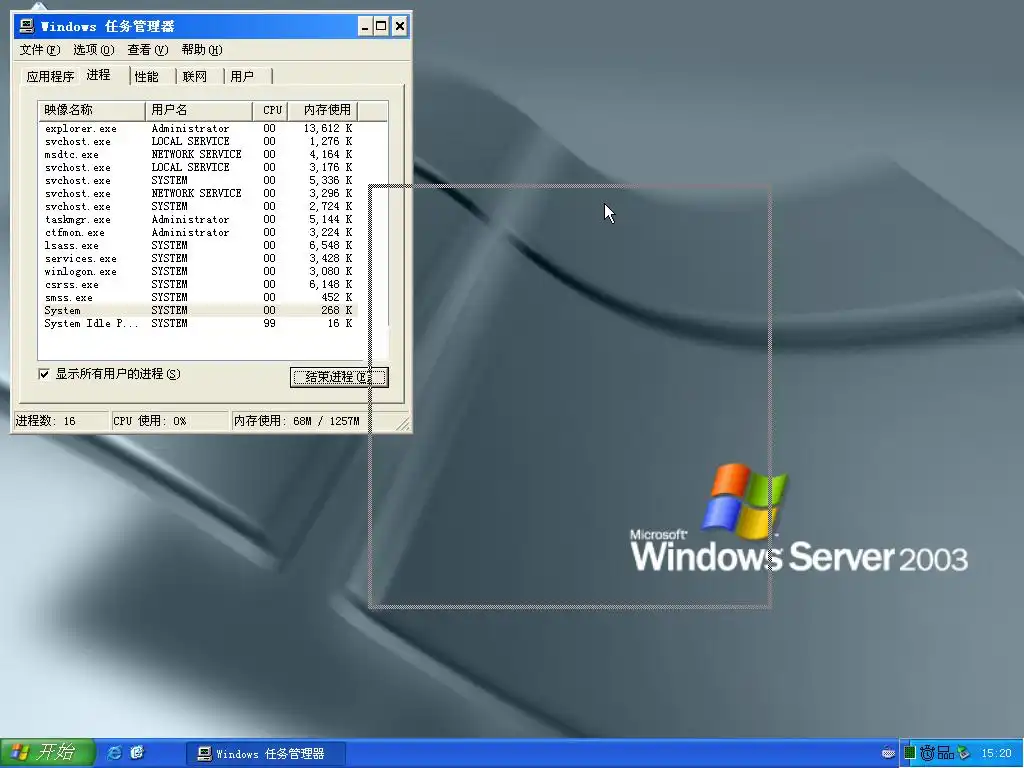Click the tray icon with three boxes
The image size is (1024, 768).
[x=945, y=753]
